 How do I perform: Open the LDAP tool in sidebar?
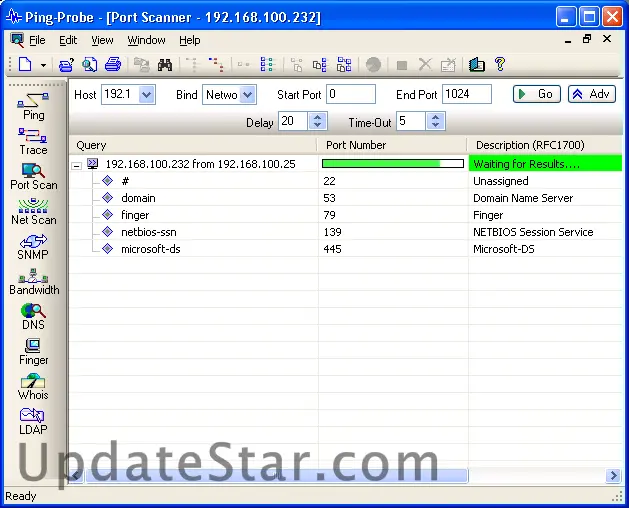pos(33,421)
